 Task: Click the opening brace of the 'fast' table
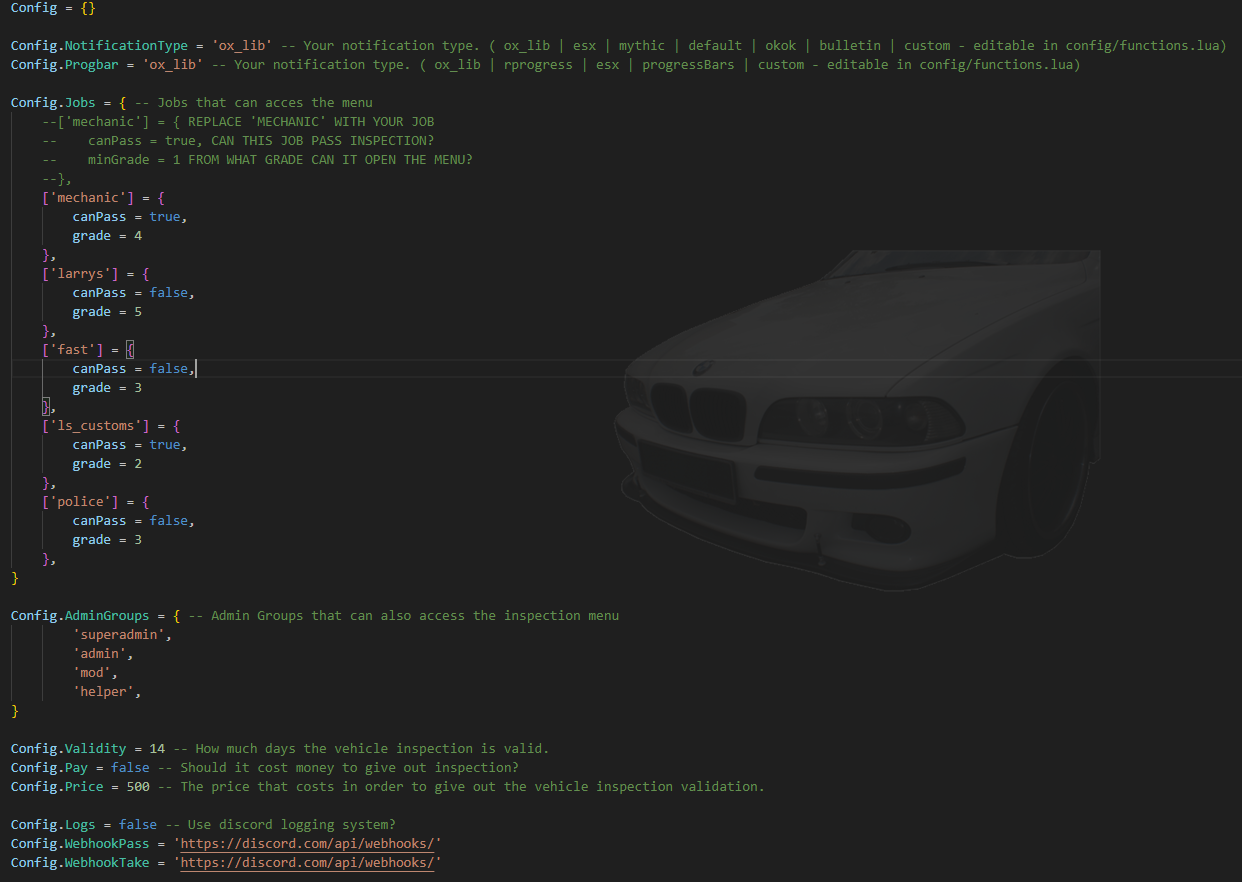click(130, 350)
